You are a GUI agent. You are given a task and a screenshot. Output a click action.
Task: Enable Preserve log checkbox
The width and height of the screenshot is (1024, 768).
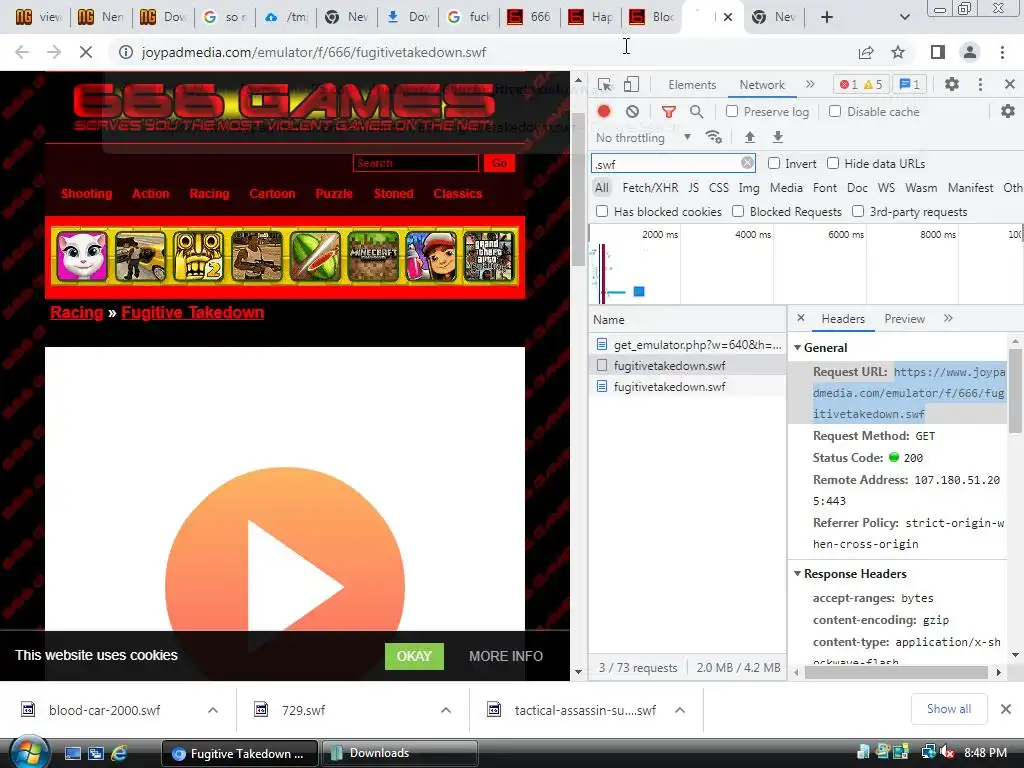click(x=732, y=112)
